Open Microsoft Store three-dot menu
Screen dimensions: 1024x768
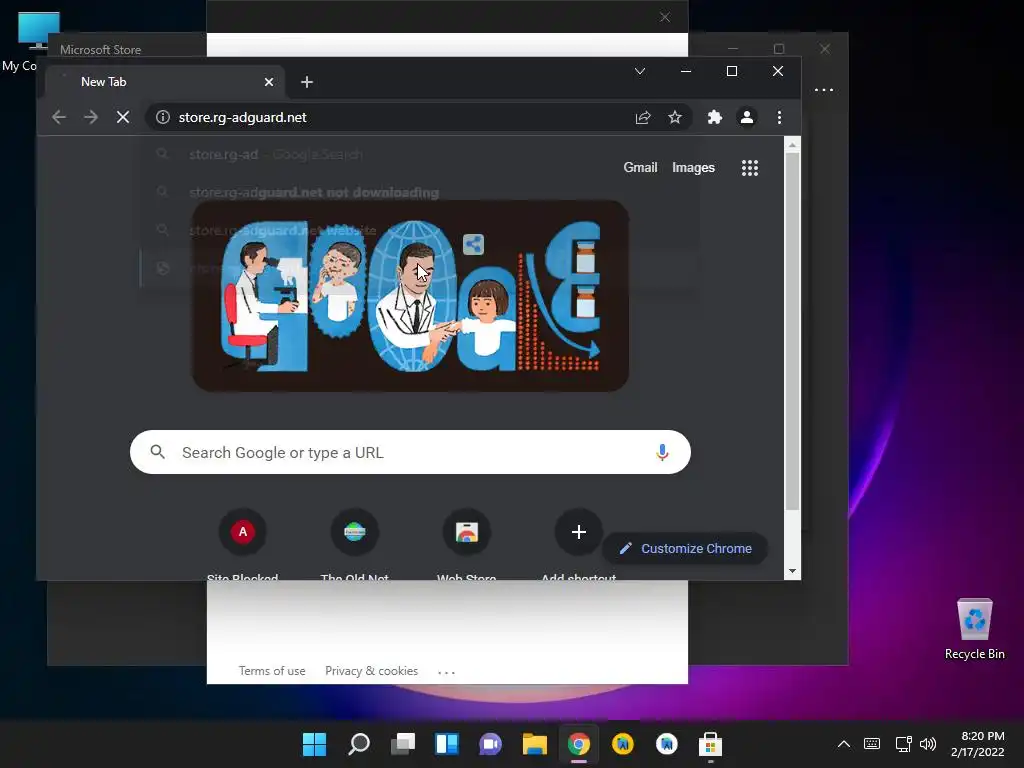[x=824, y=90]
